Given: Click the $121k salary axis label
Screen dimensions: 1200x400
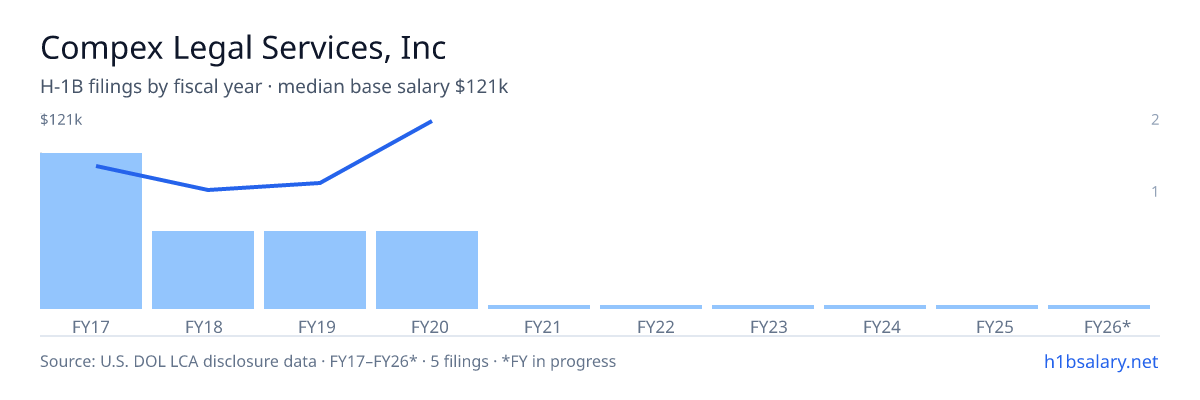Looking at the screenshot, I should 61,120.
